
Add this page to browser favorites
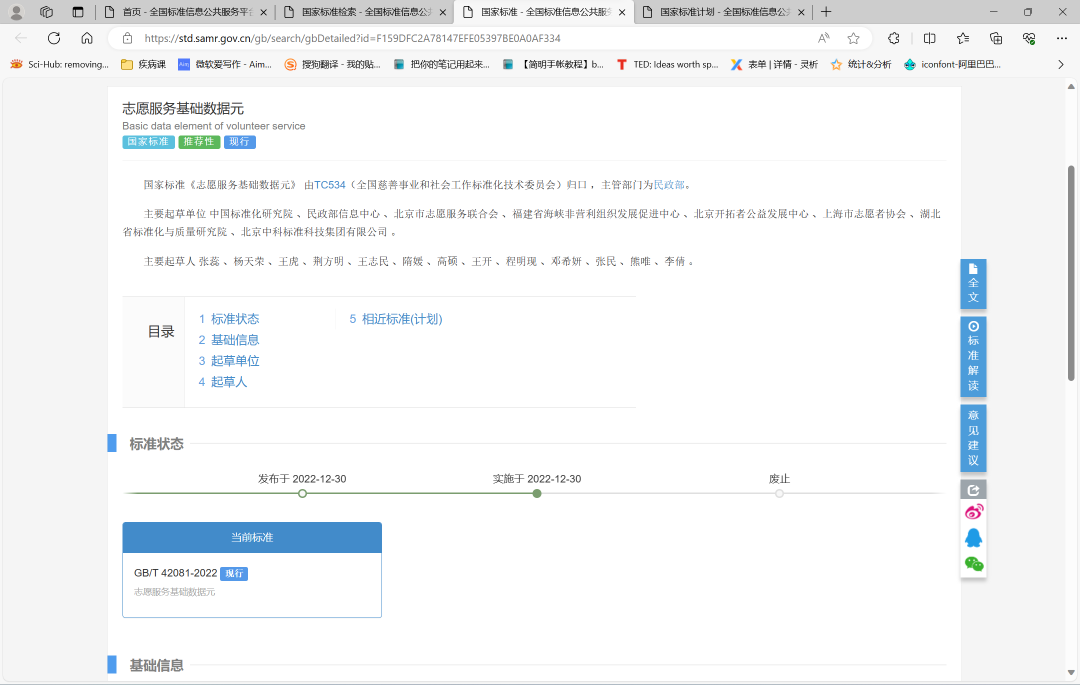(853, 38)
